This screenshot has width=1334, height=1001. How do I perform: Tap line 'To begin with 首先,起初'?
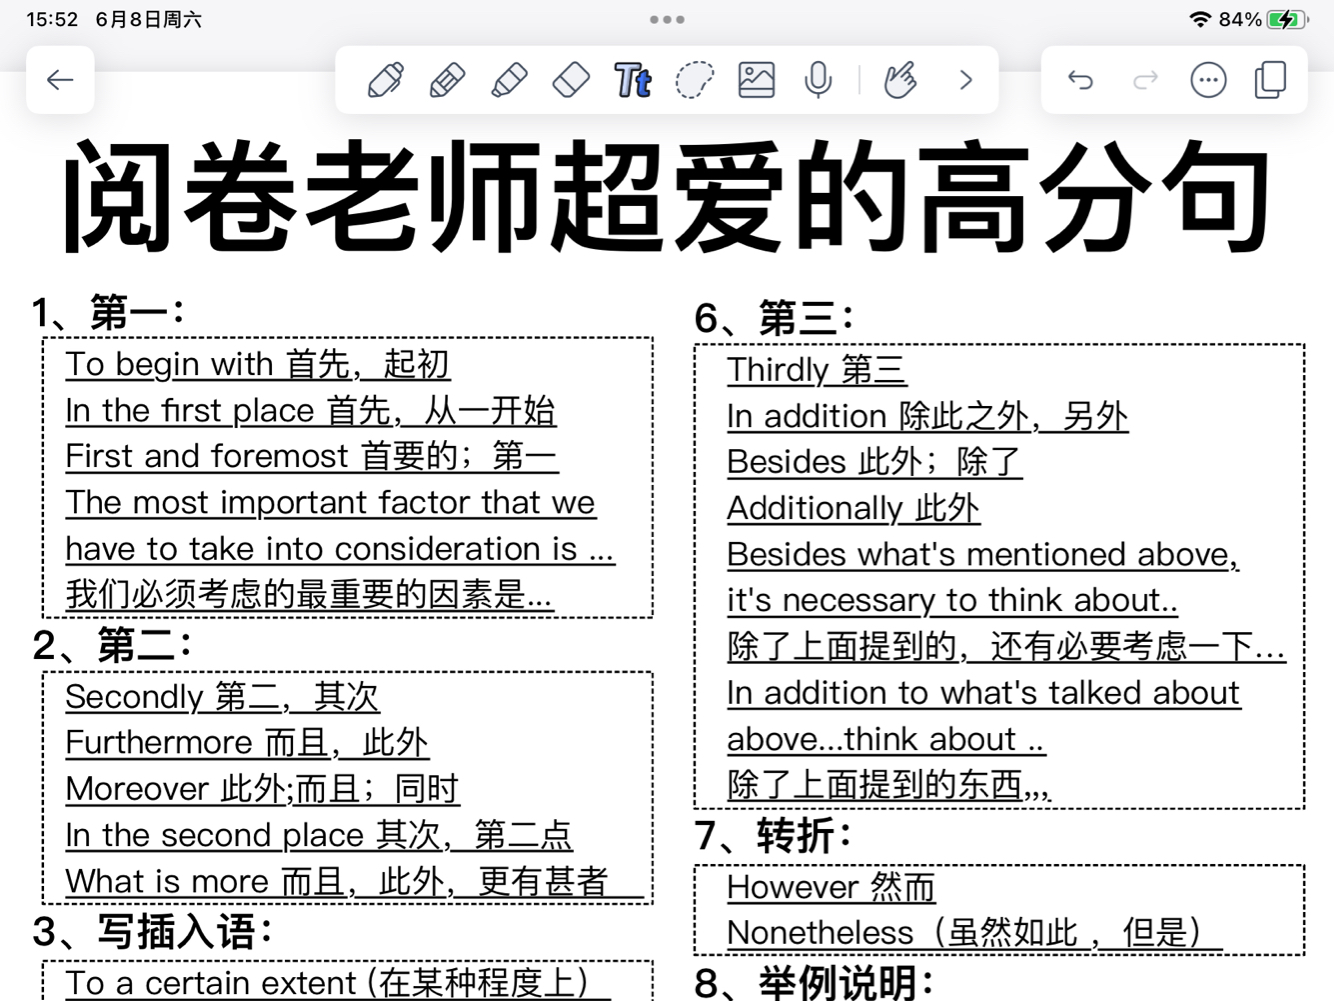coord(258,364)
